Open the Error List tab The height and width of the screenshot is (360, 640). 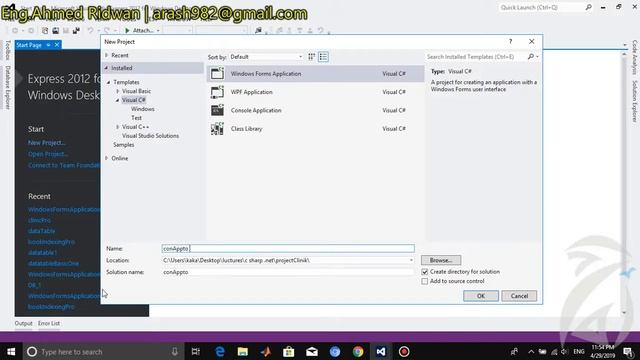click(49, 323)
